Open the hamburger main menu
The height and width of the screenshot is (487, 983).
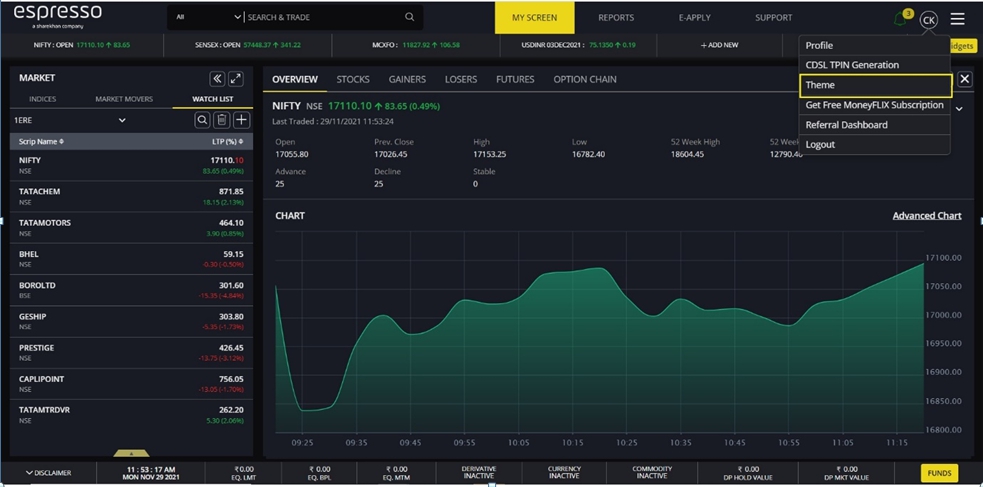click(x=957, y=19)
